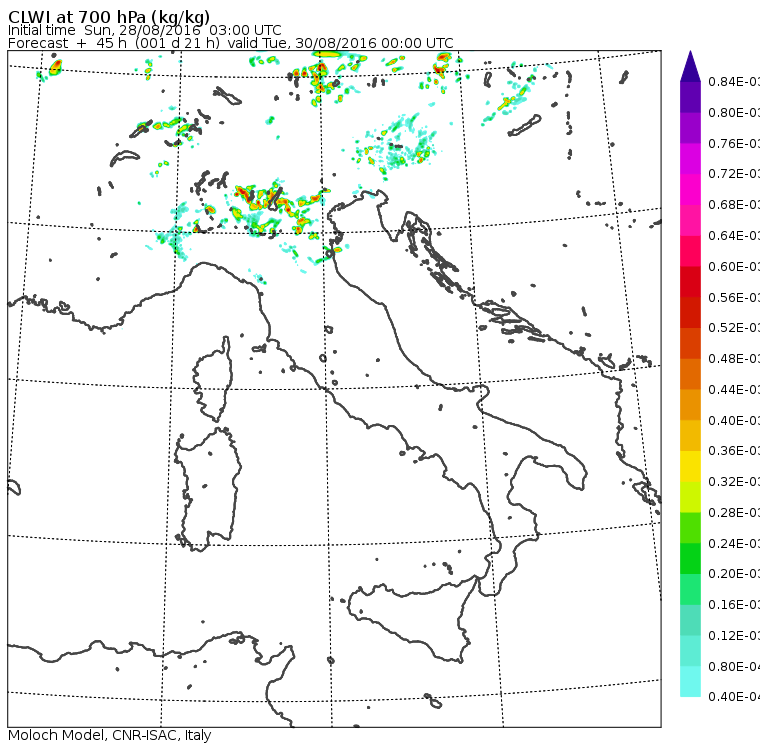Image resolution: width=760 pixels, height=749 pixels.
Task: Click the colorbar label 0.72E-03
Action: point(734,174)
